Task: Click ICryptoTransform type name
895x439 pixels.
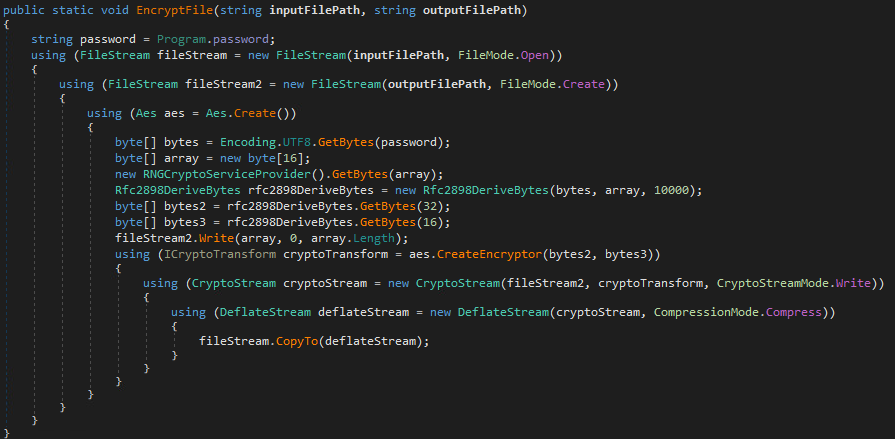Action: click(x=220, y=255)
